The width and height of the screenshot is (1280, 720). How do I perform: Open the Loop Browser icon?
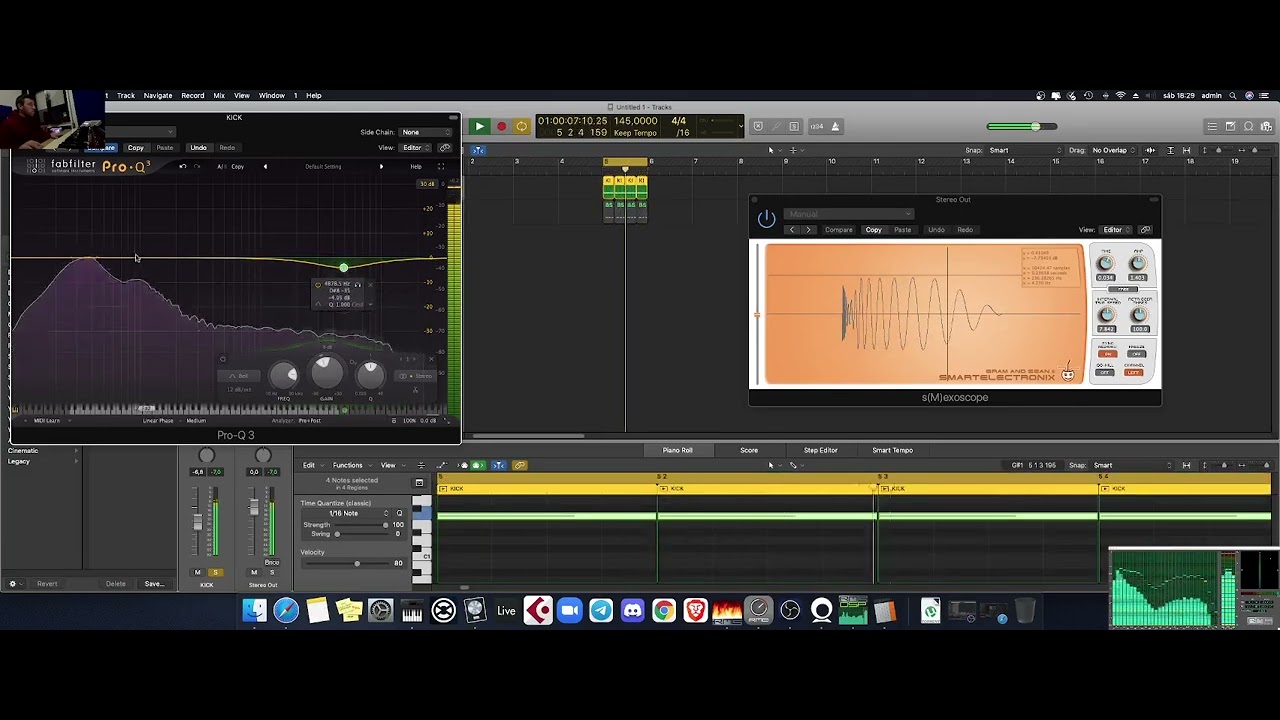coord(1249,126)
